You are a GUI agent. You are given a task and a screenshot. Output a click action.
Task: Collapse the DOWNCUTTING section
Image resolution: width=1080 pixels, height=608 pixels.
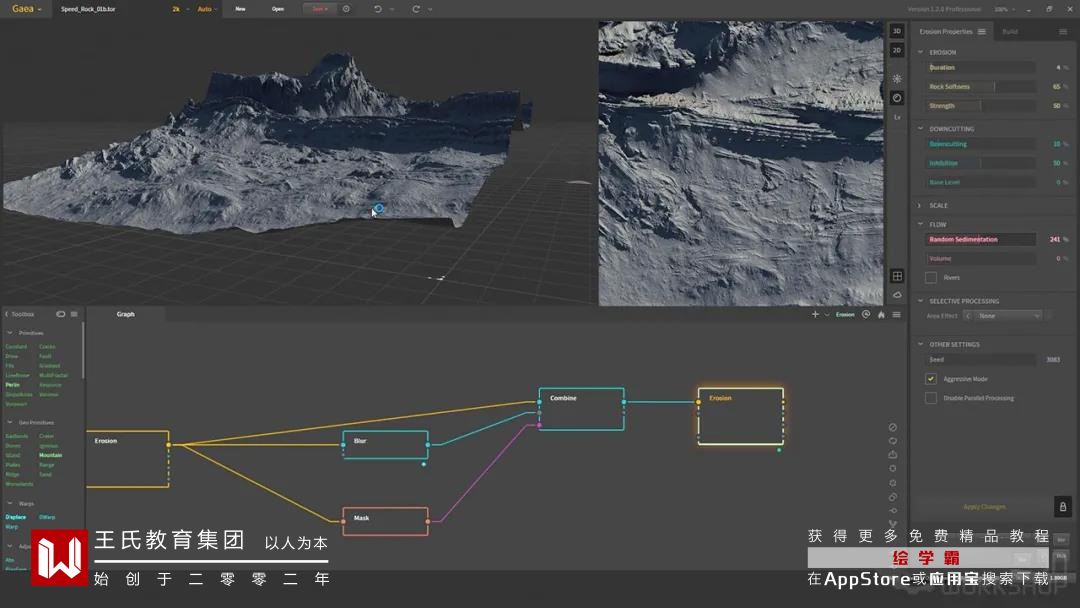pyautogui.click(x=920, y=129)
